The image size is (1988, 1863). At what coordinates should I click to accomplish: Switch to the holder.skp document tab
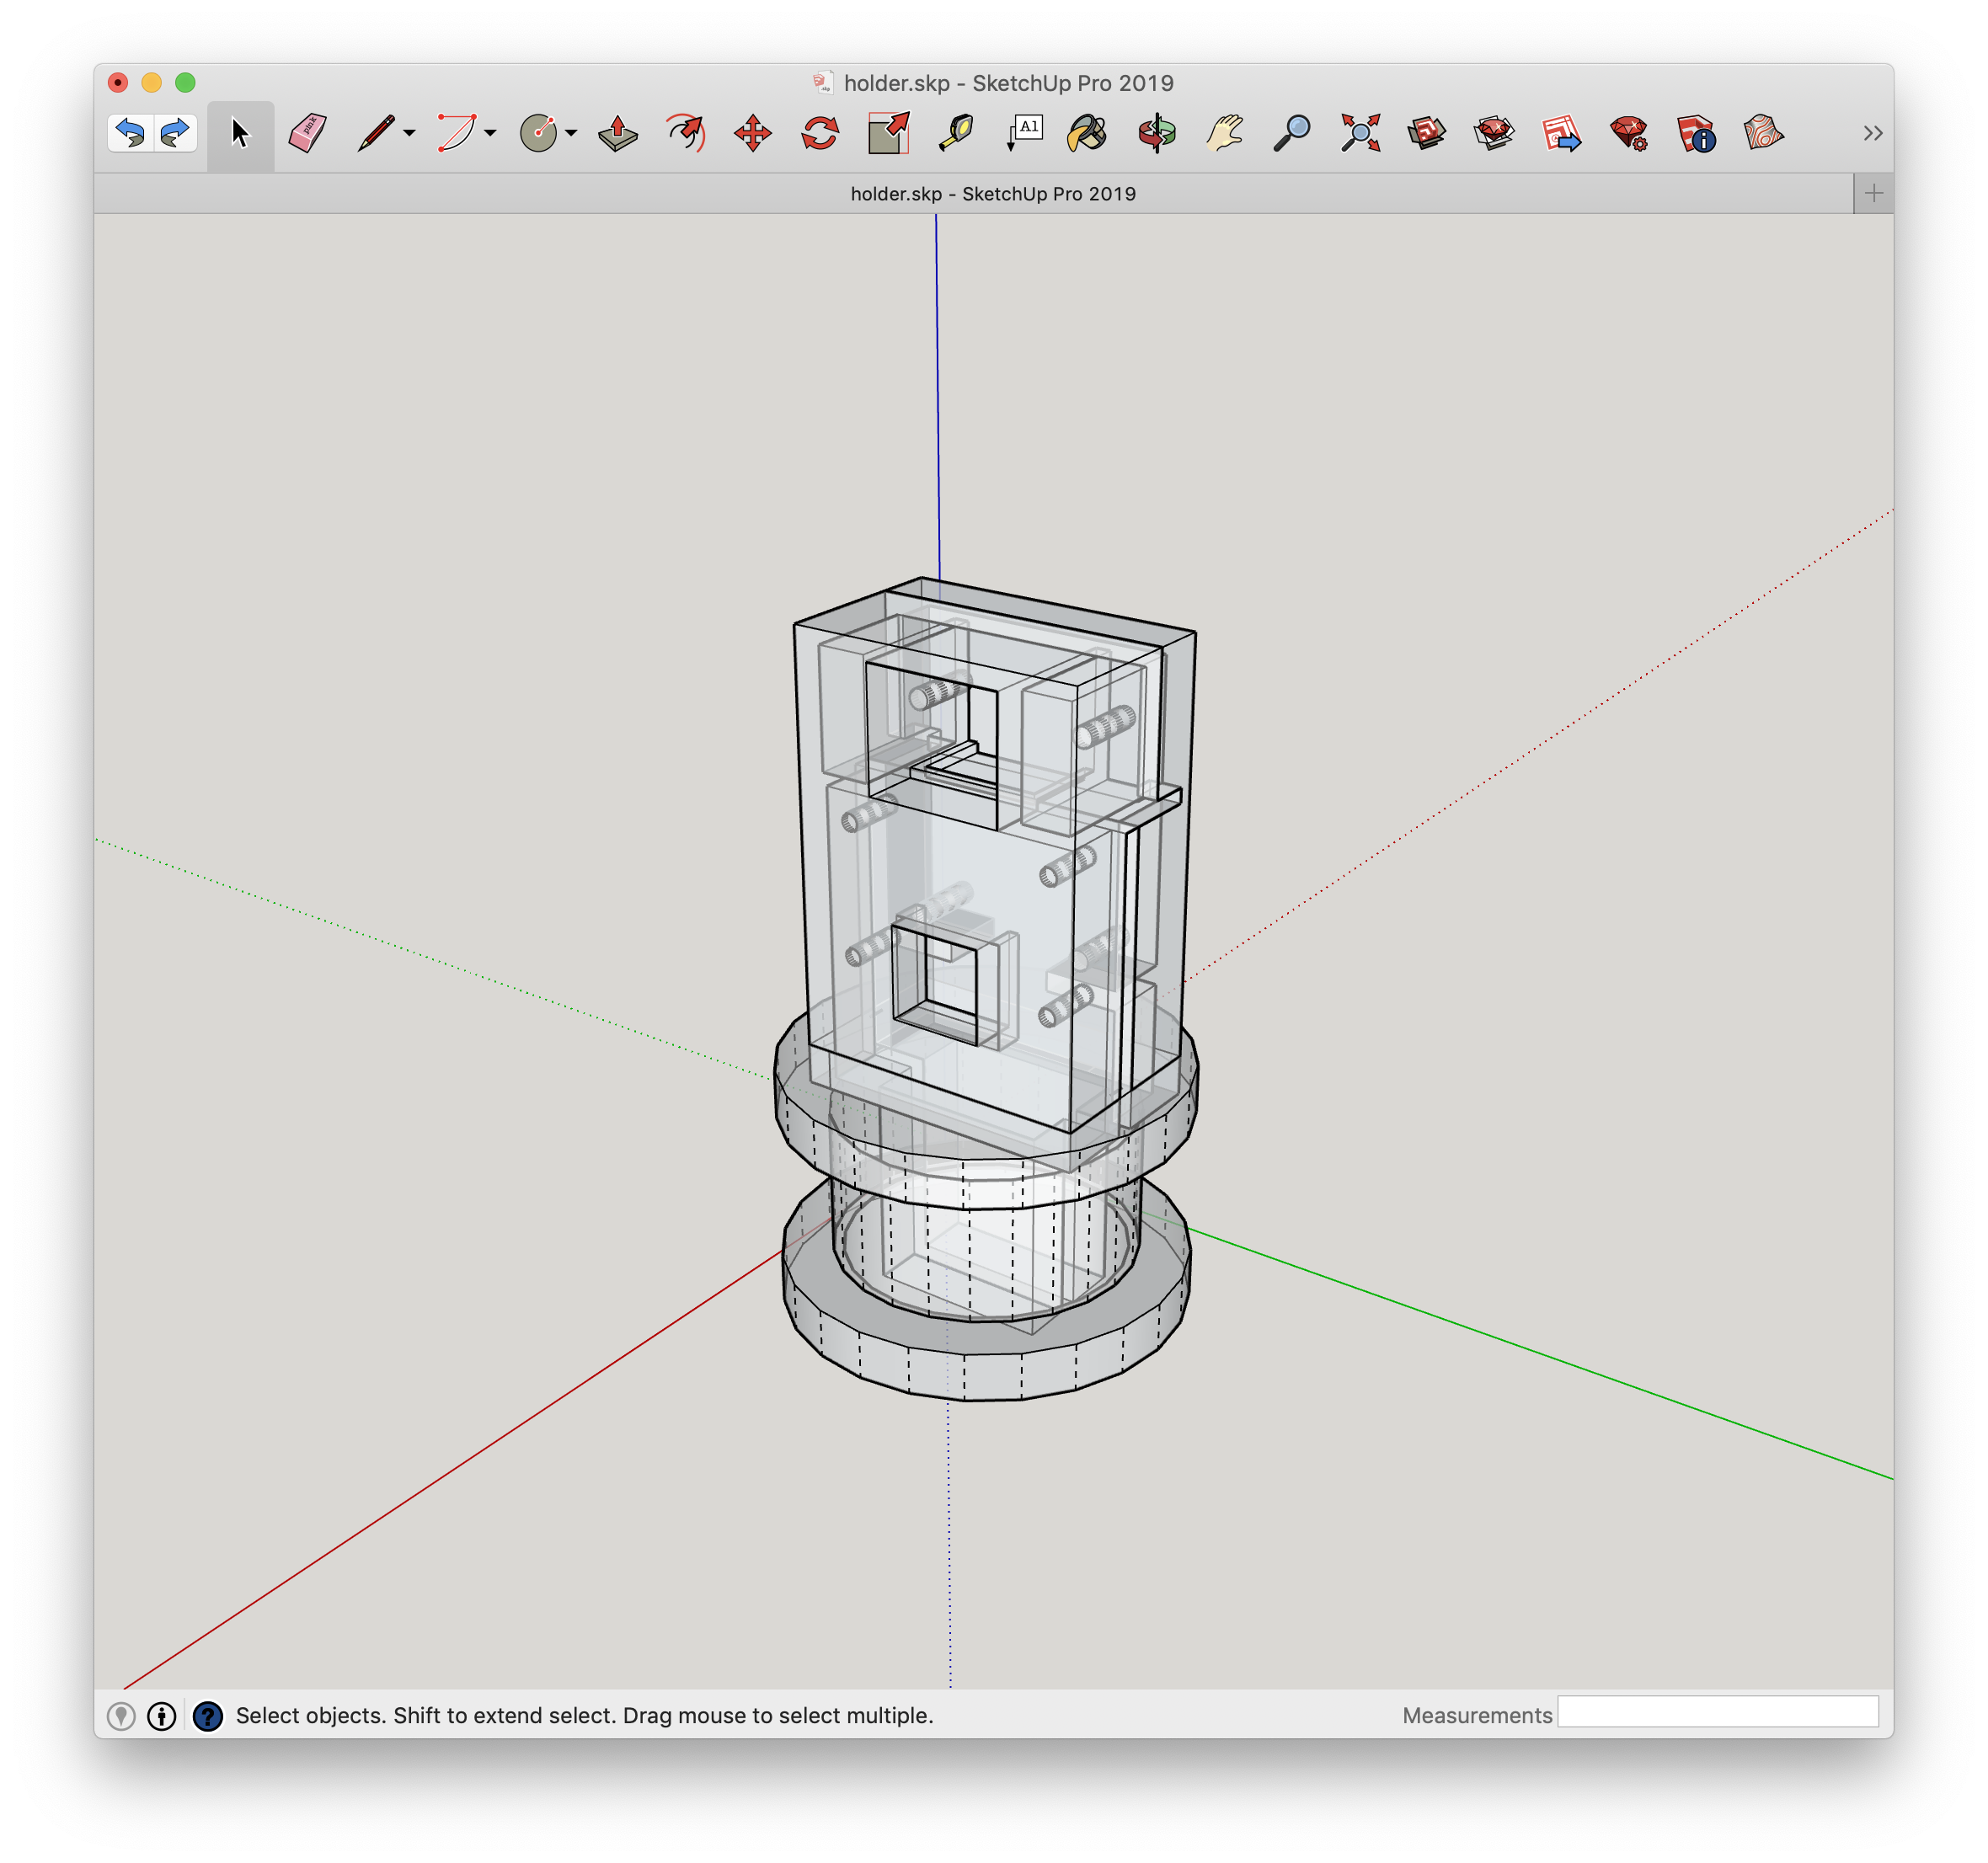point(992,194)
